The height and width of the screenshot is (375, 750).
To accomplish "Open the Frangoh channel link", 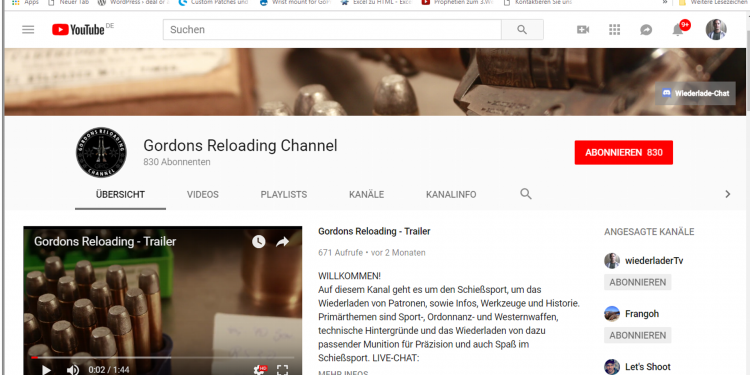I will pos(642,314).
